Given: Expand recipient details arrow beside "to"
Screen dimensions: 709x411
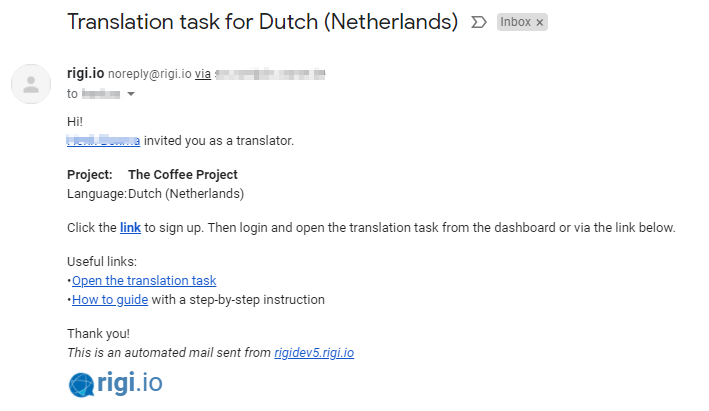Looking at the screenshot, I should 131,94.
